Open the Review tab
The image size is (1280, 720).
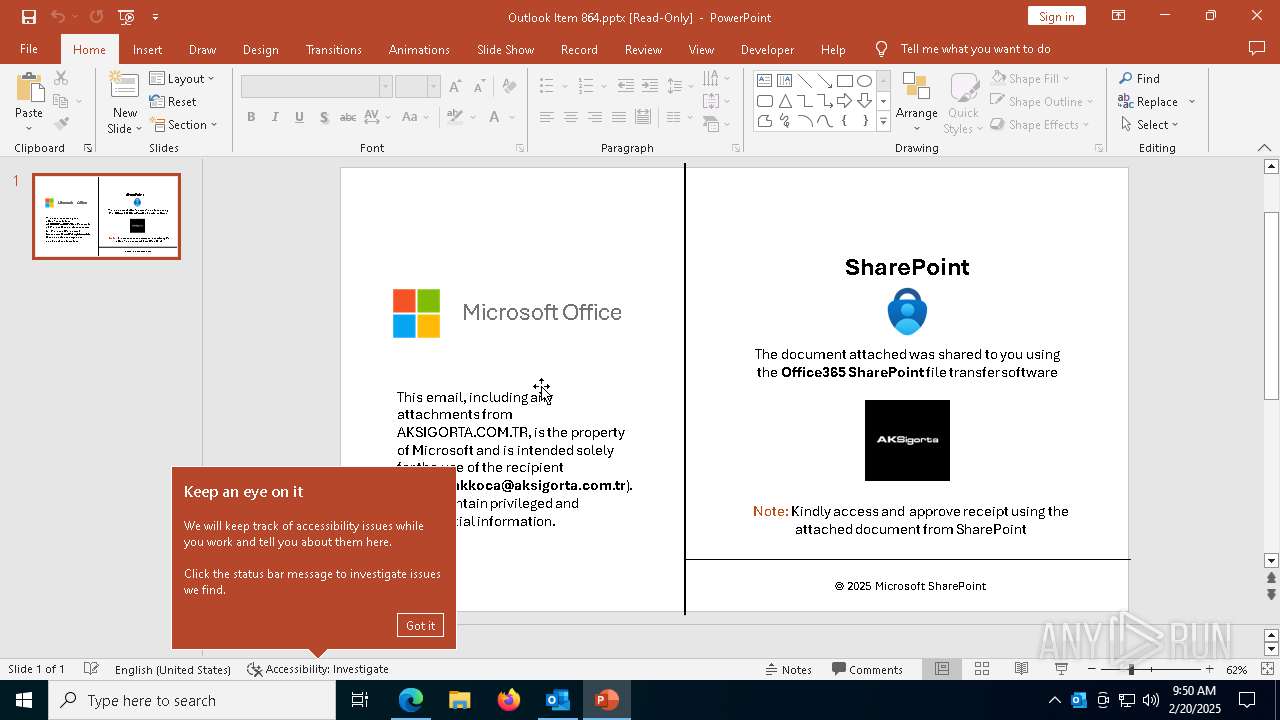(643, 49)
